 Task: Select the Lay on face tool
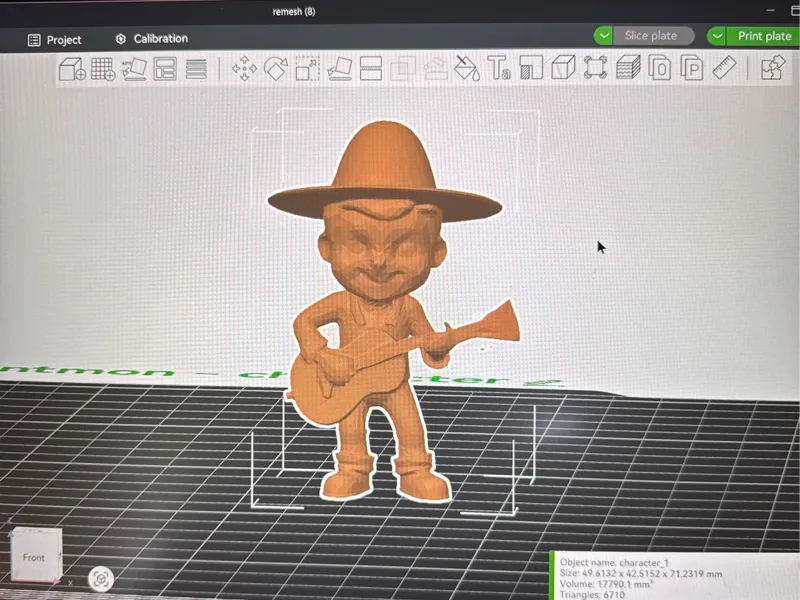339,68
